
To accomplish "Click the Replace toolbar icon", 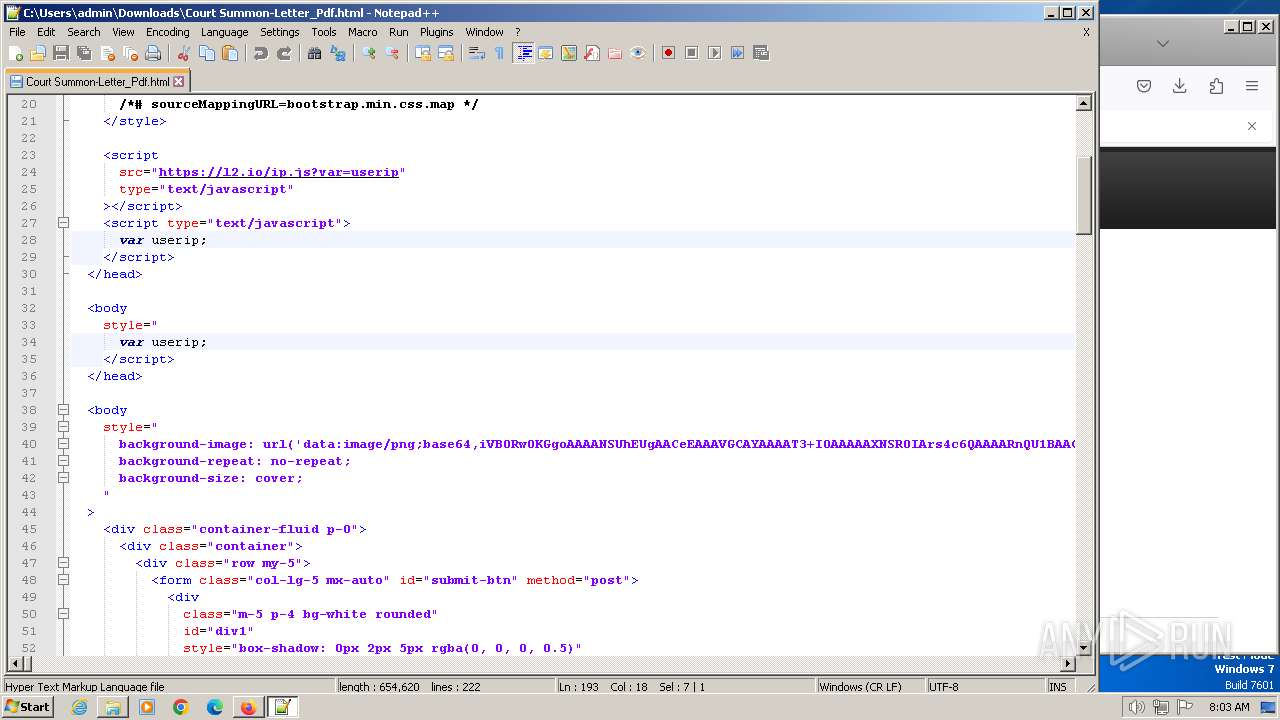I will [338, 53].
